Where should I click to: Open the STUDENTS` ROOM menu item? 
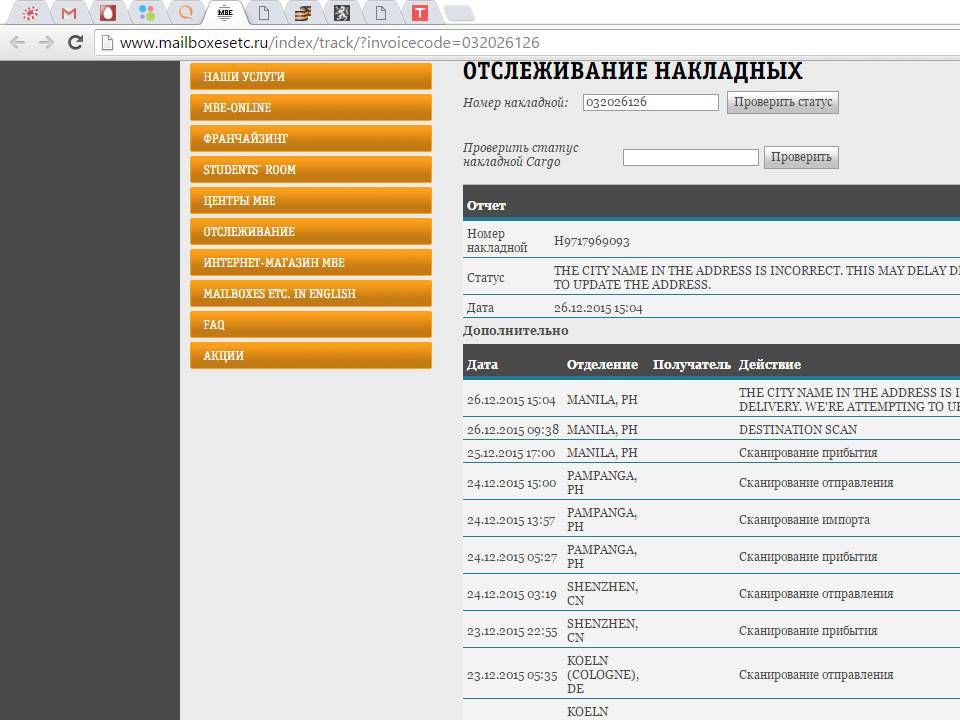pos(310,170)
